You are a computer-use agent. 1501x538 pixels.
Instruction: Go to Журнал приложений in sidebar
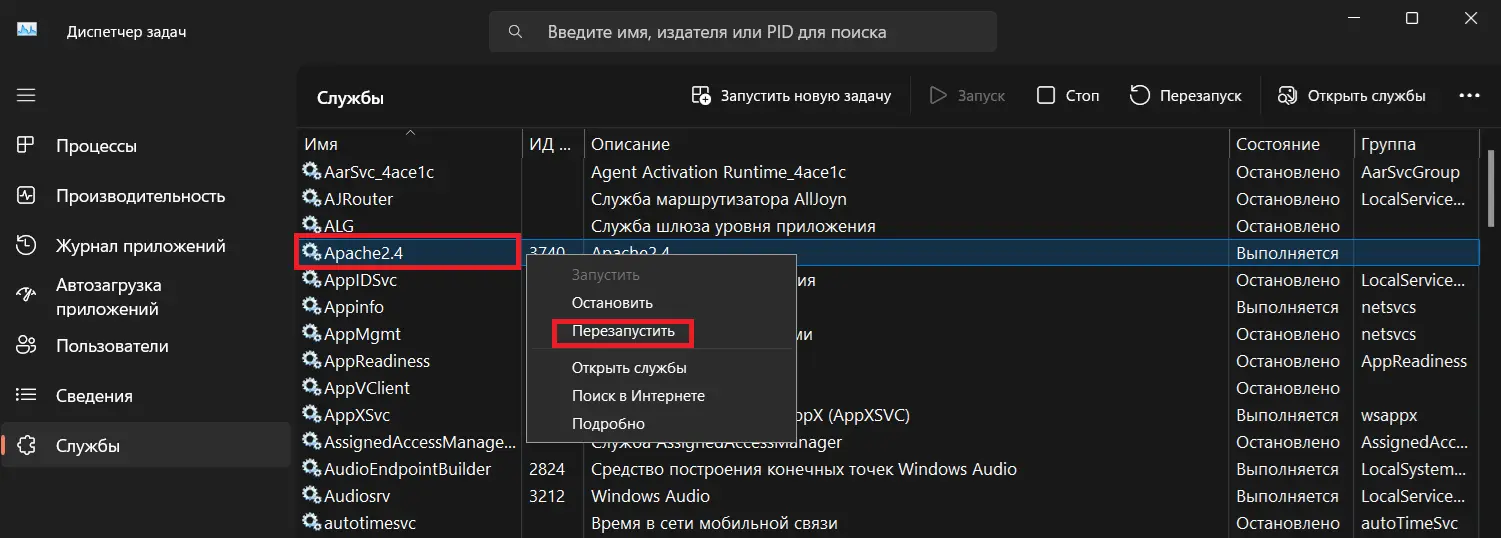[x=140, y=246]
